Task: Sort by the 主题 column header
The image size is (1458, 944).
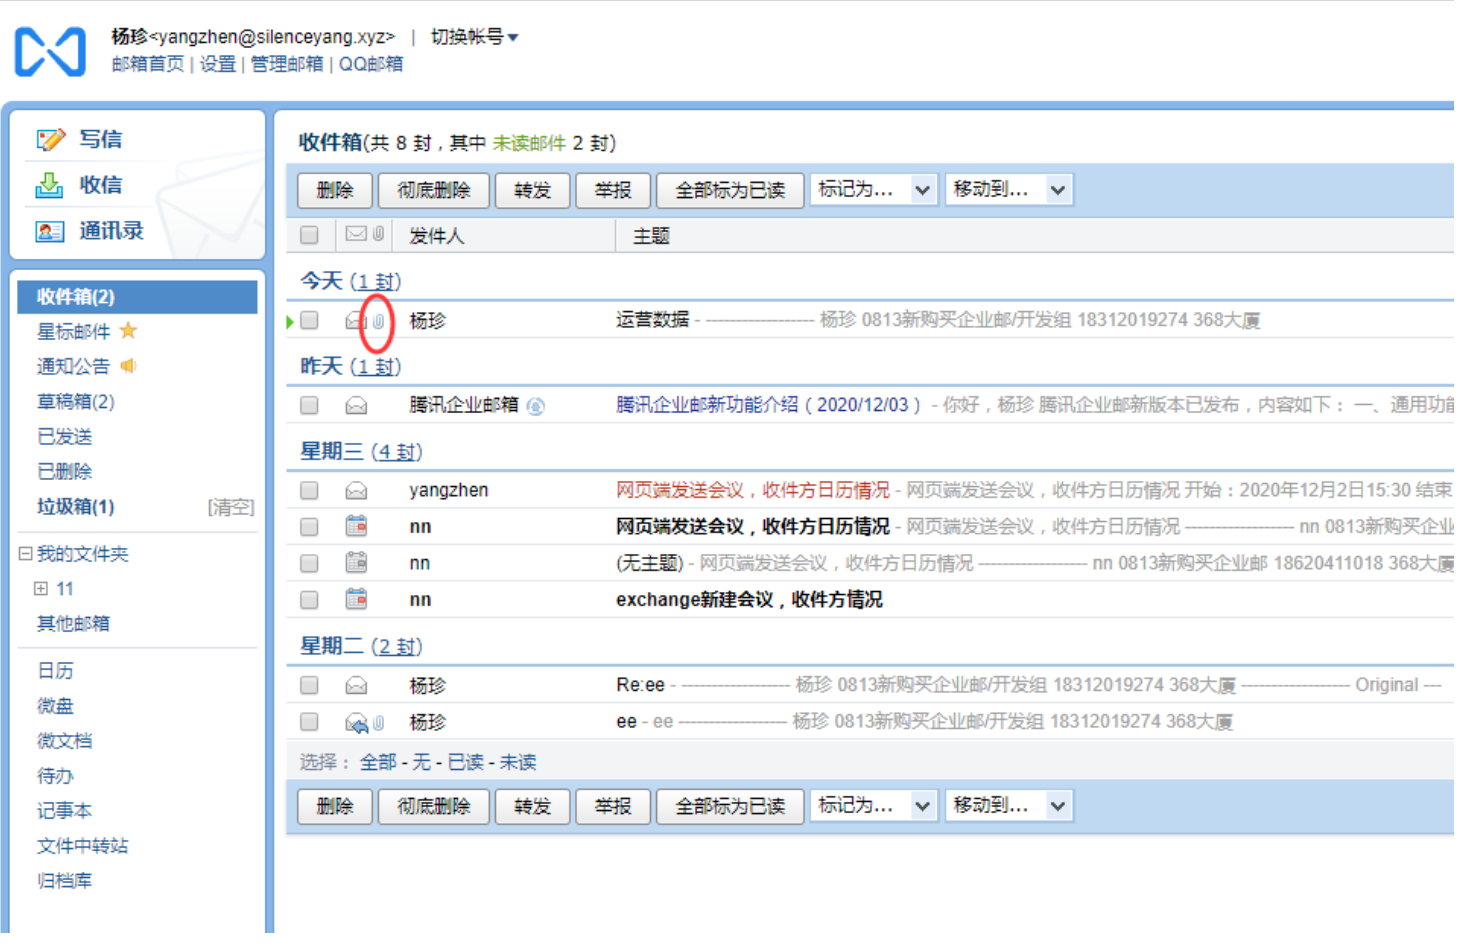Action: pyautogui.click(x=651, y=236)
